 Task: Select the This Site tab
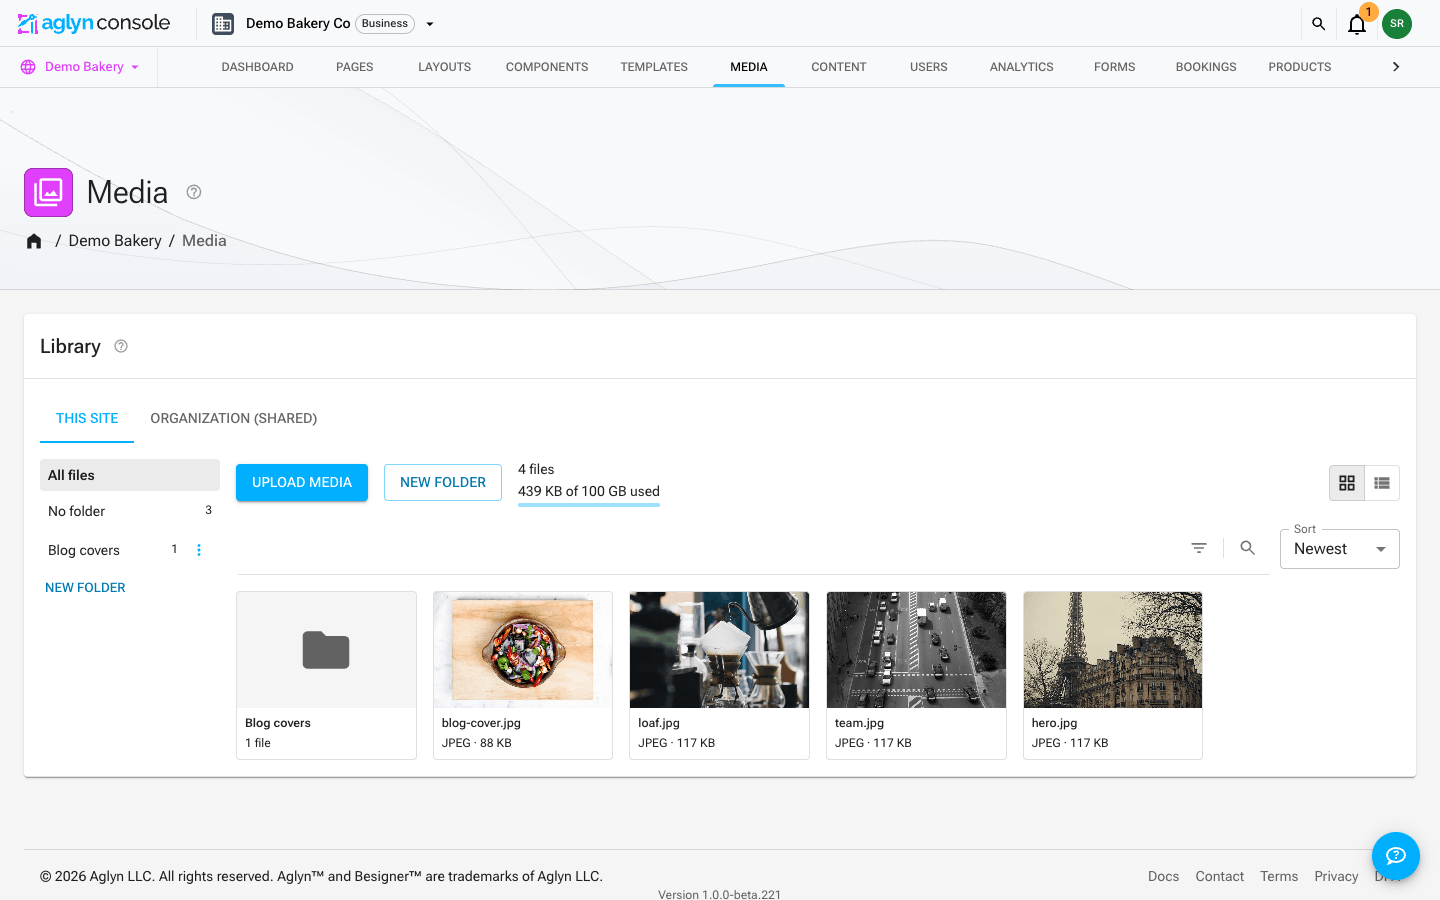click(x=87, y=418)
